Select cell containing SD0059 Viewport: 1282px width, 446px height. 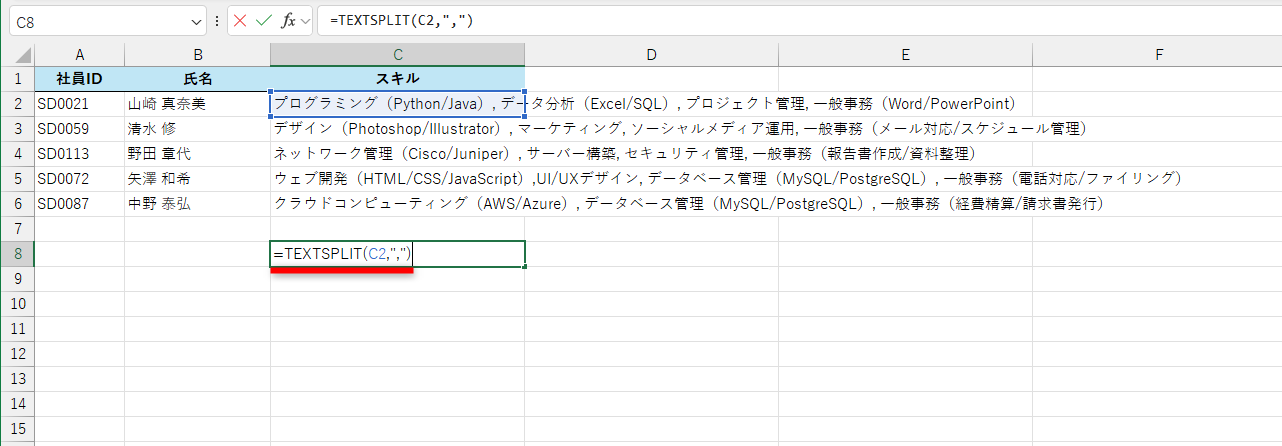(x=79, y=129)
